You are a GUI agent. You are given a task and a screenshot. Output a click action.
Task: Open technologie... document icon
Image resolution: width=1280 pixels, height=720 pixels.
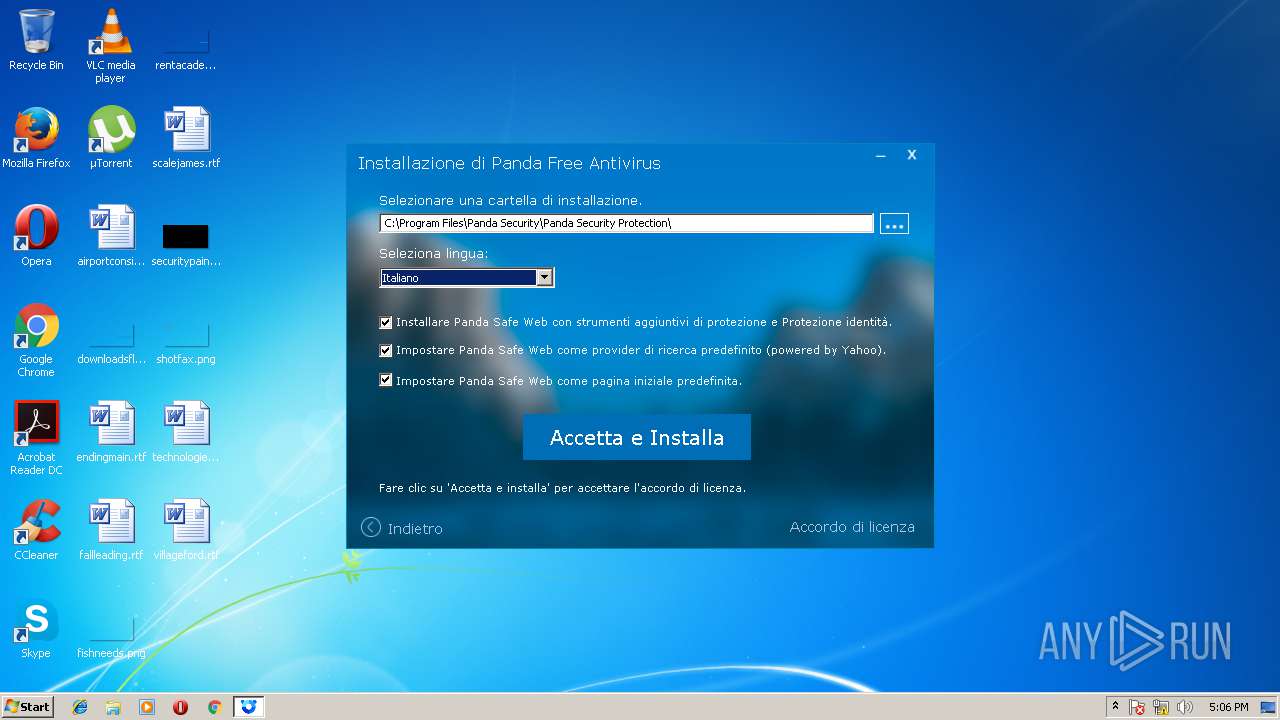tap(186, 432)
